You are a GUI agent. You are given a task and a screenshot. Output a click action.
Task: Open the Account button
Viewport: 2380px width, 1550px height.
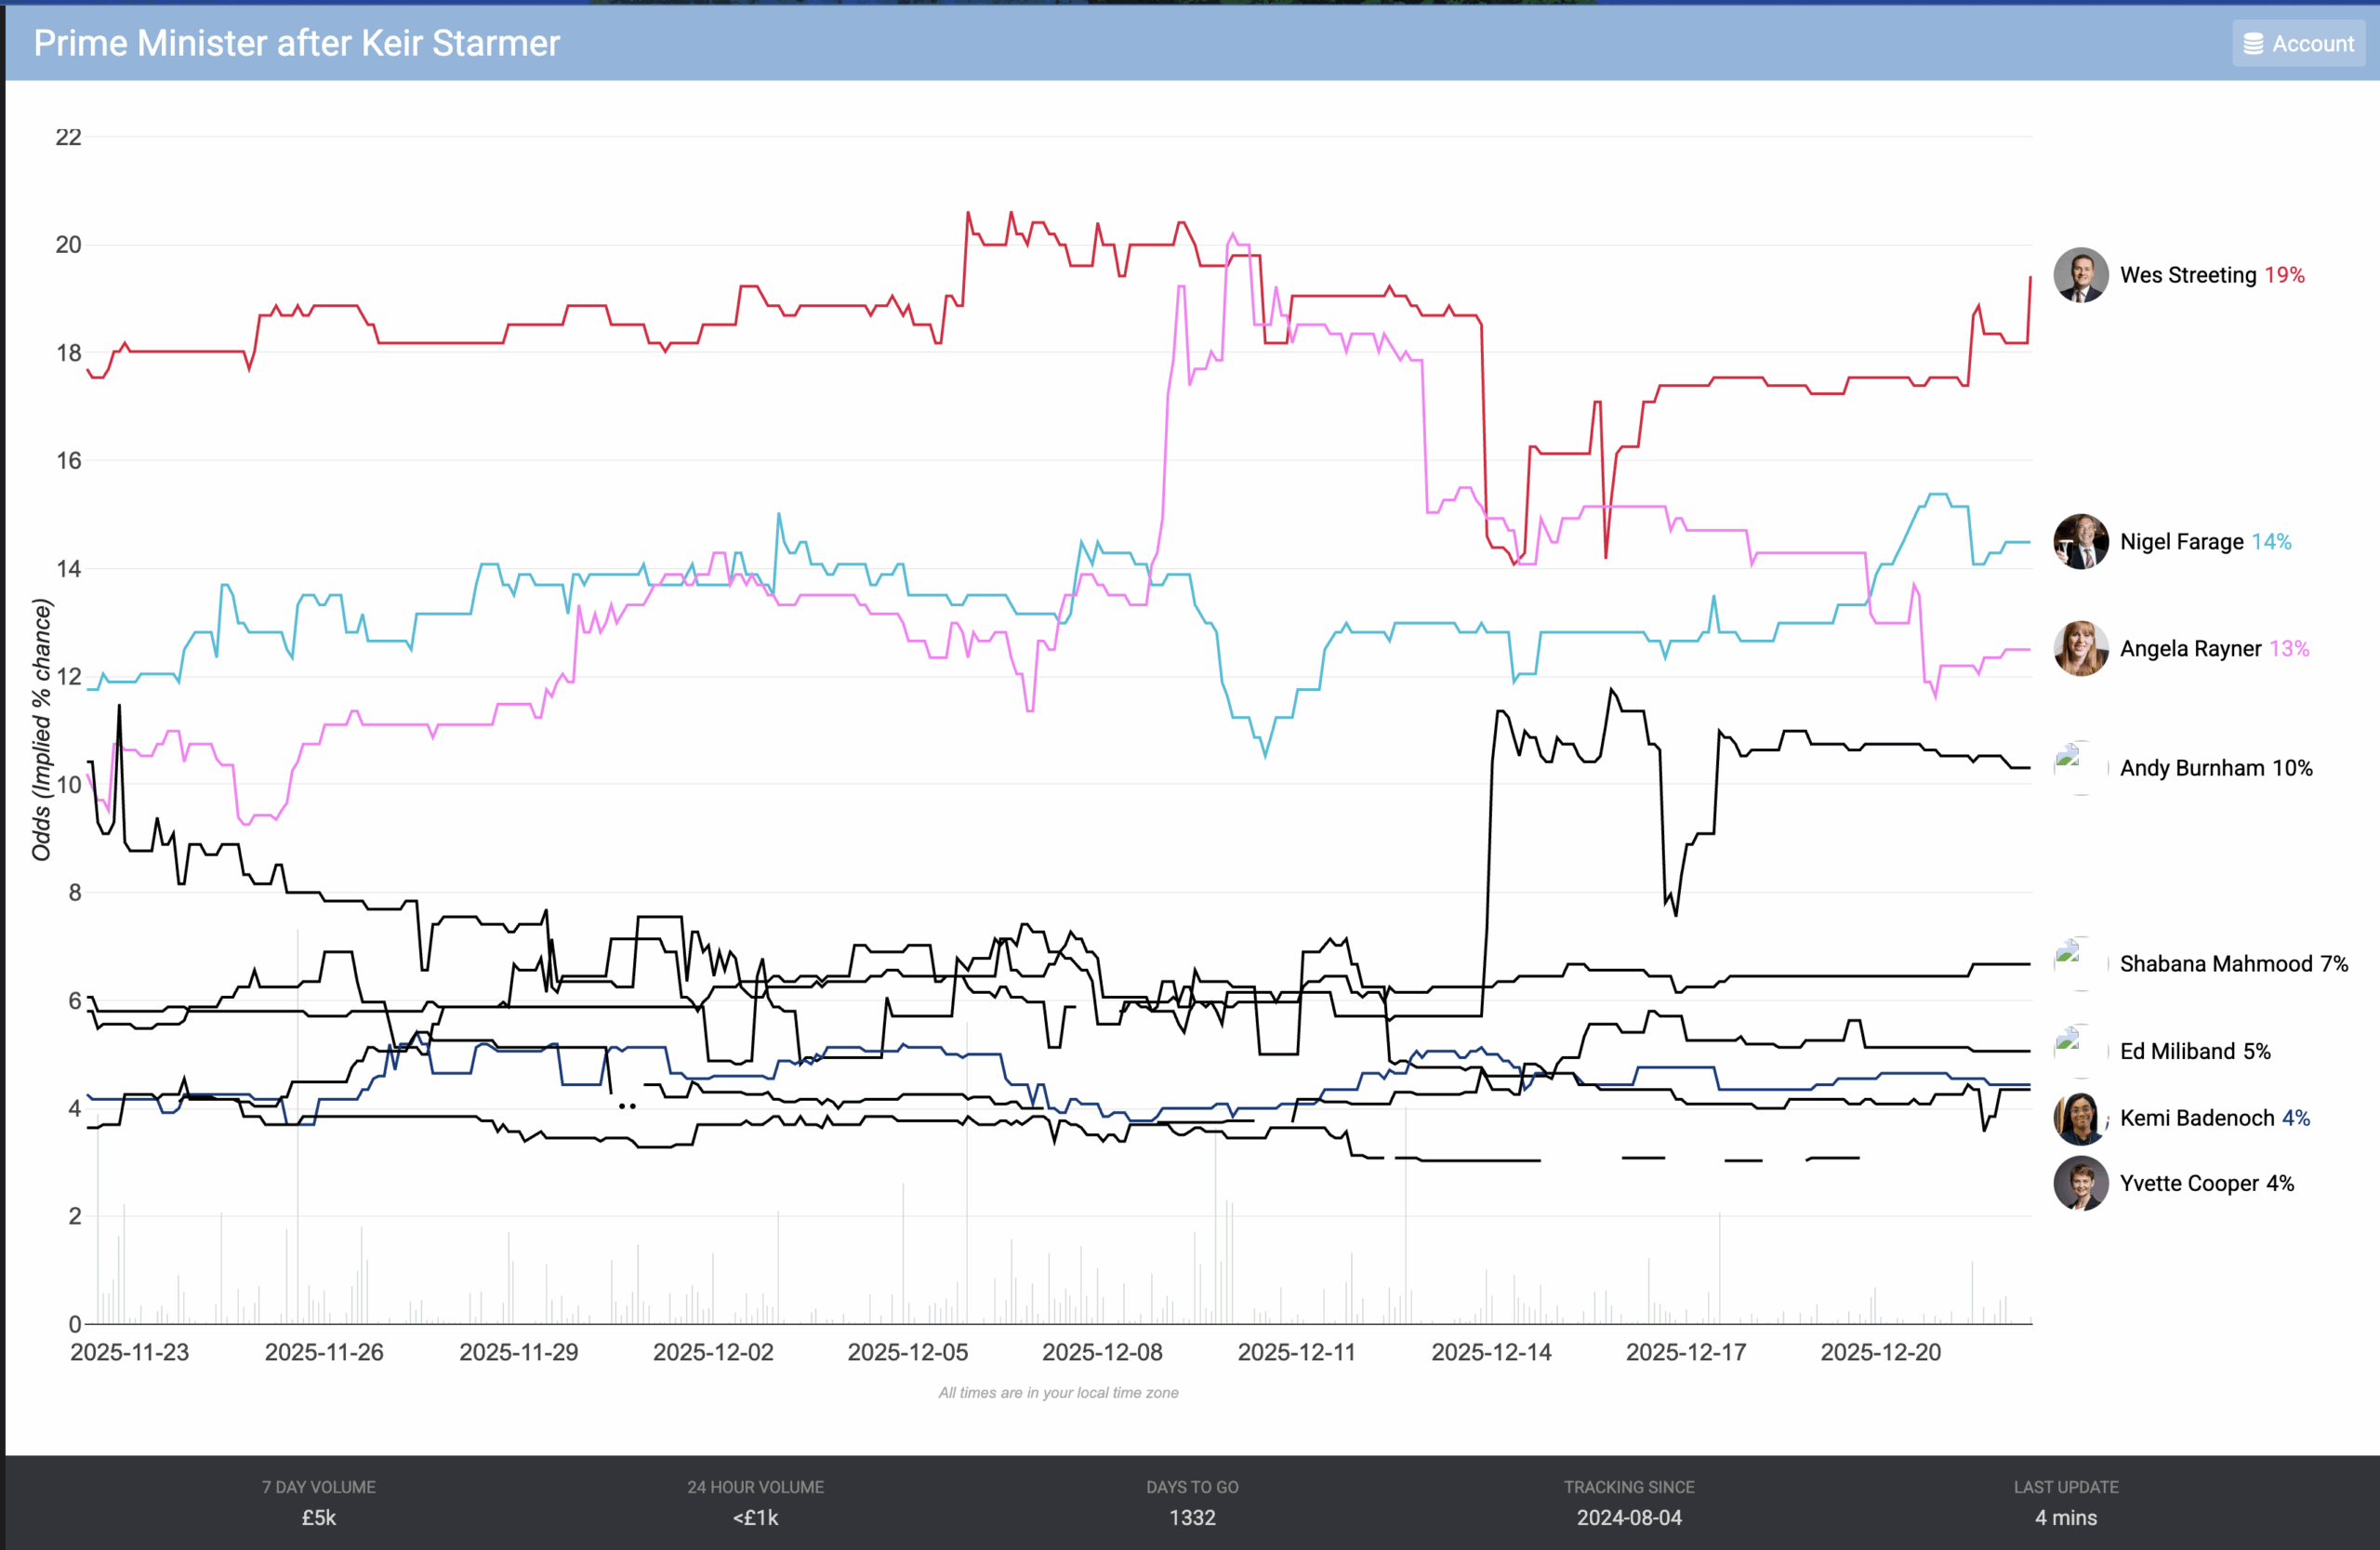click(2298, 44)
